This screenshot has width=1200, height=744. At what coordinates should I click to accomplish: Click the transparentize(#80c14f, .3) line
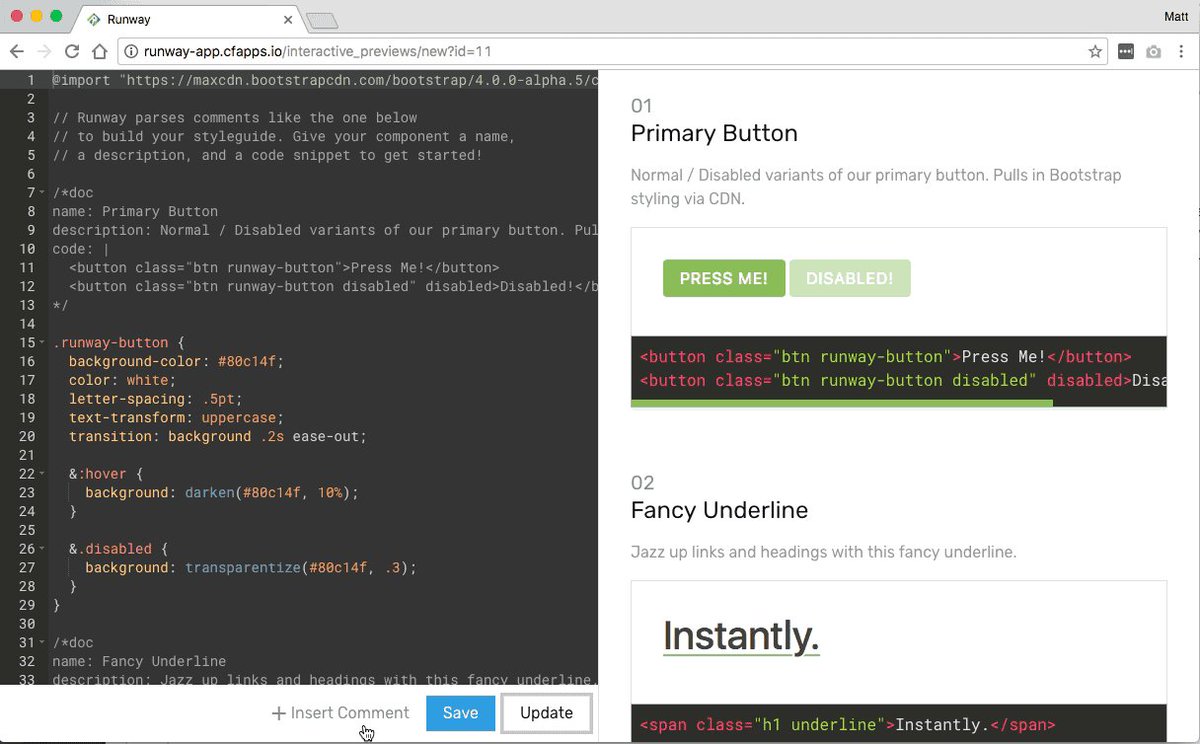[250, 567]
